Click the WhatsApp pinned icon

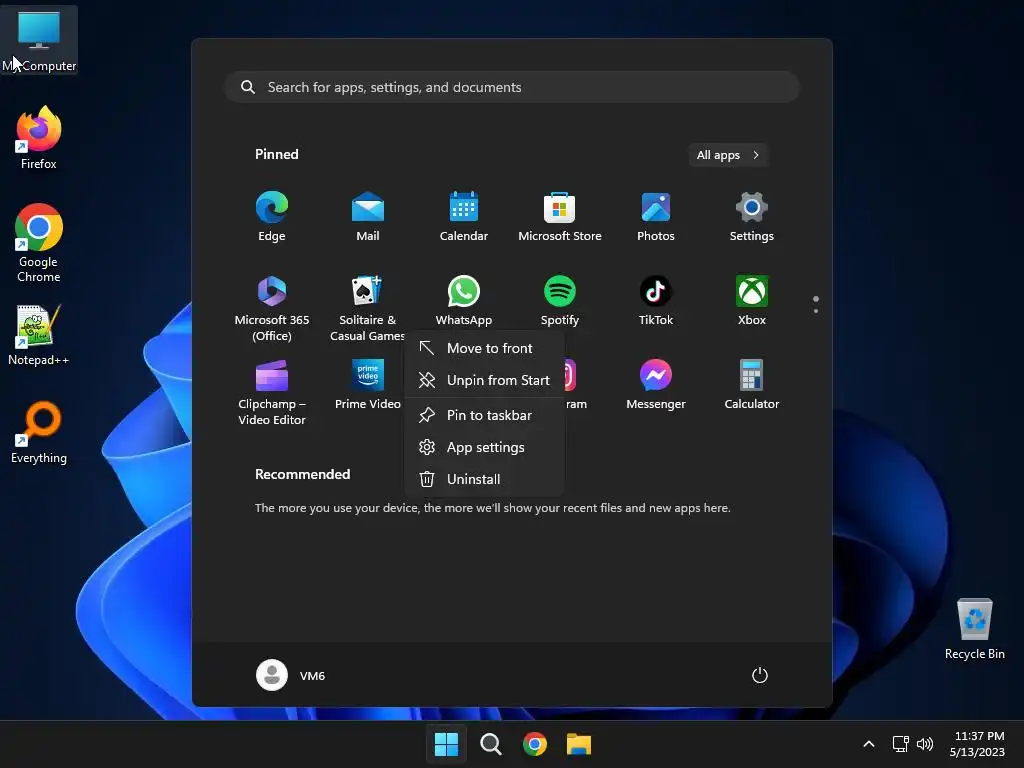tap(464, 300)
